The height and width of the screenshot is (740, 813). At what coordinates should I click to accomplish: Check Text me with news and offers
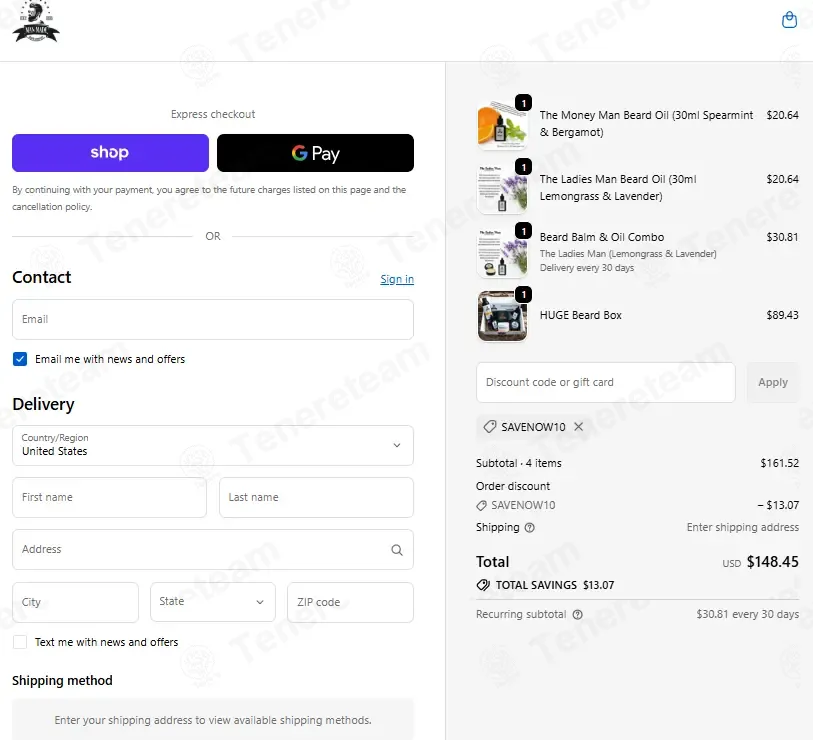(20, 642)
